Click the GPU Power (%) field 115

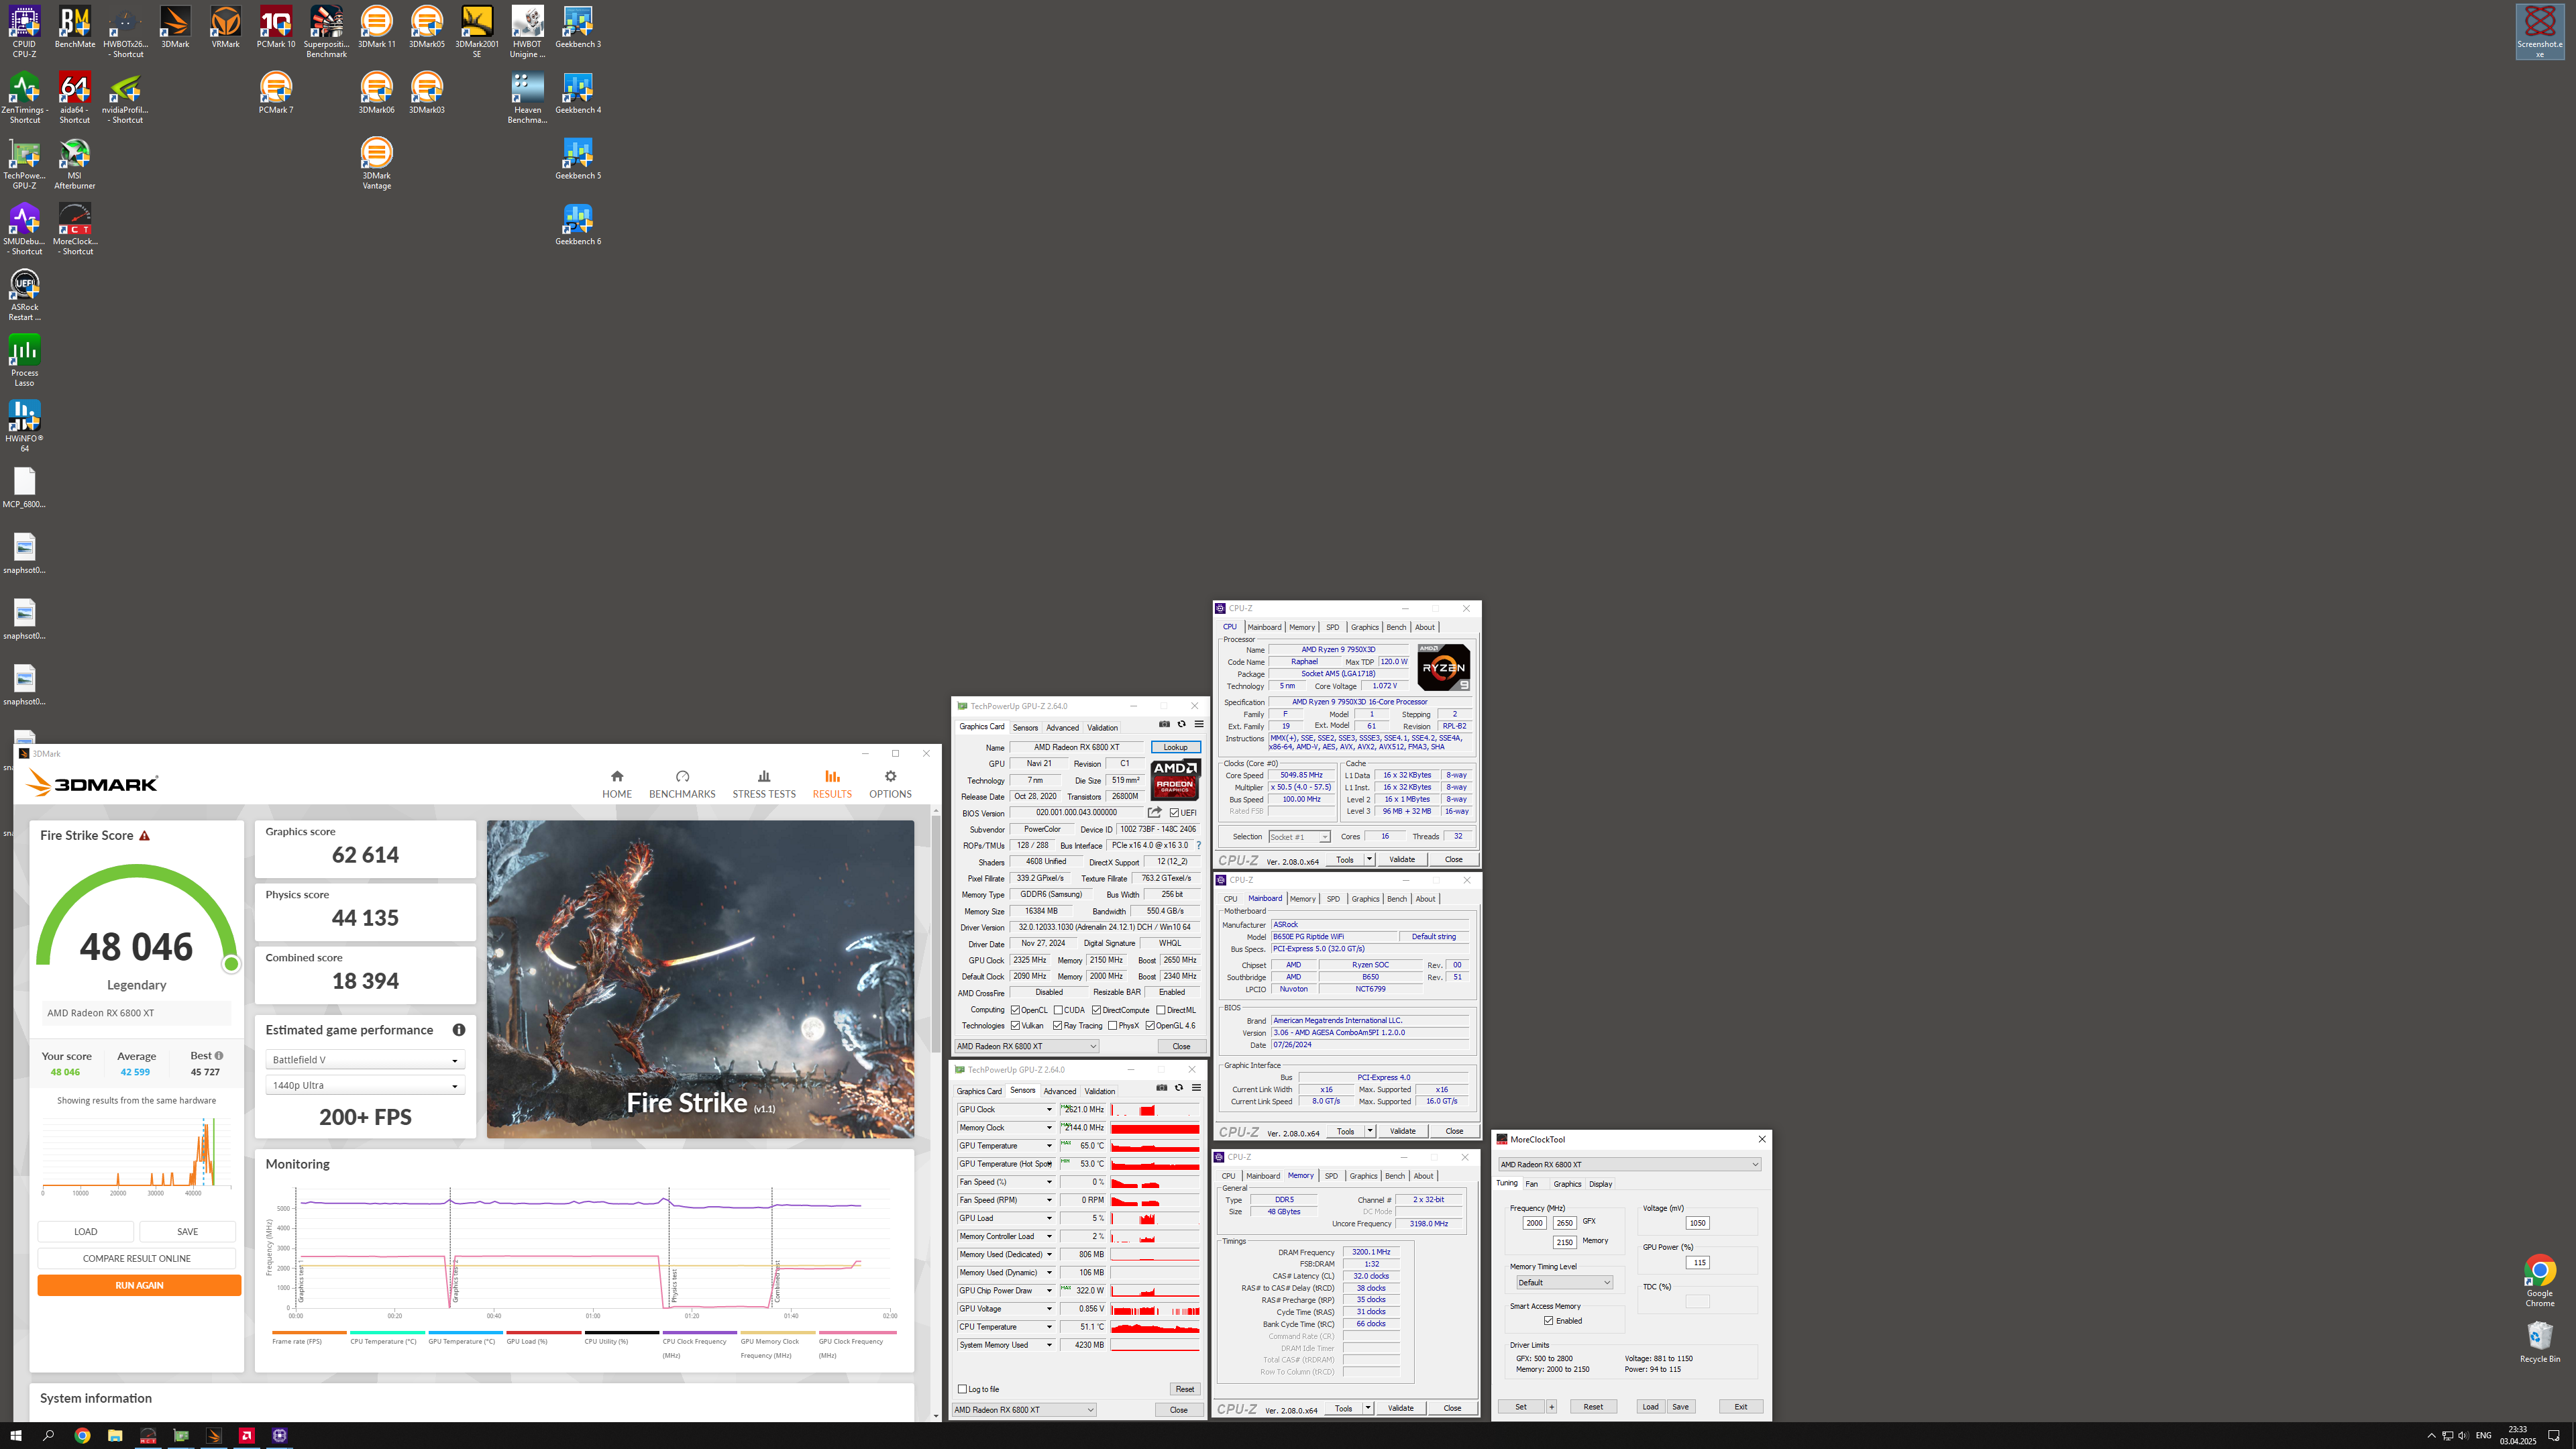(x=1697, y=1263)
